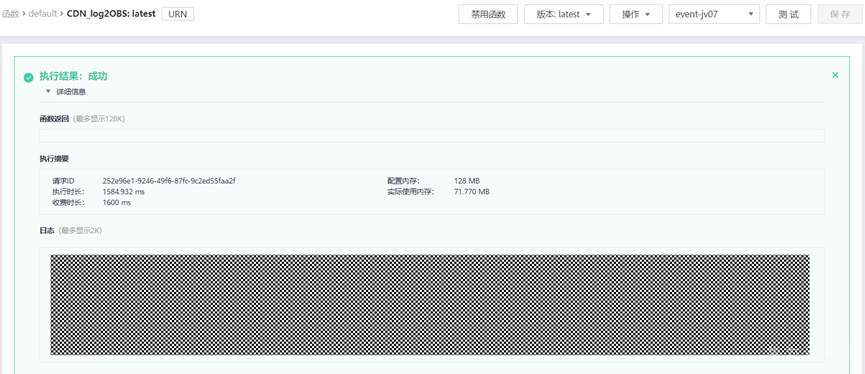
Task: Click the 函数返回 section label
Action: [x=54, y=119]
